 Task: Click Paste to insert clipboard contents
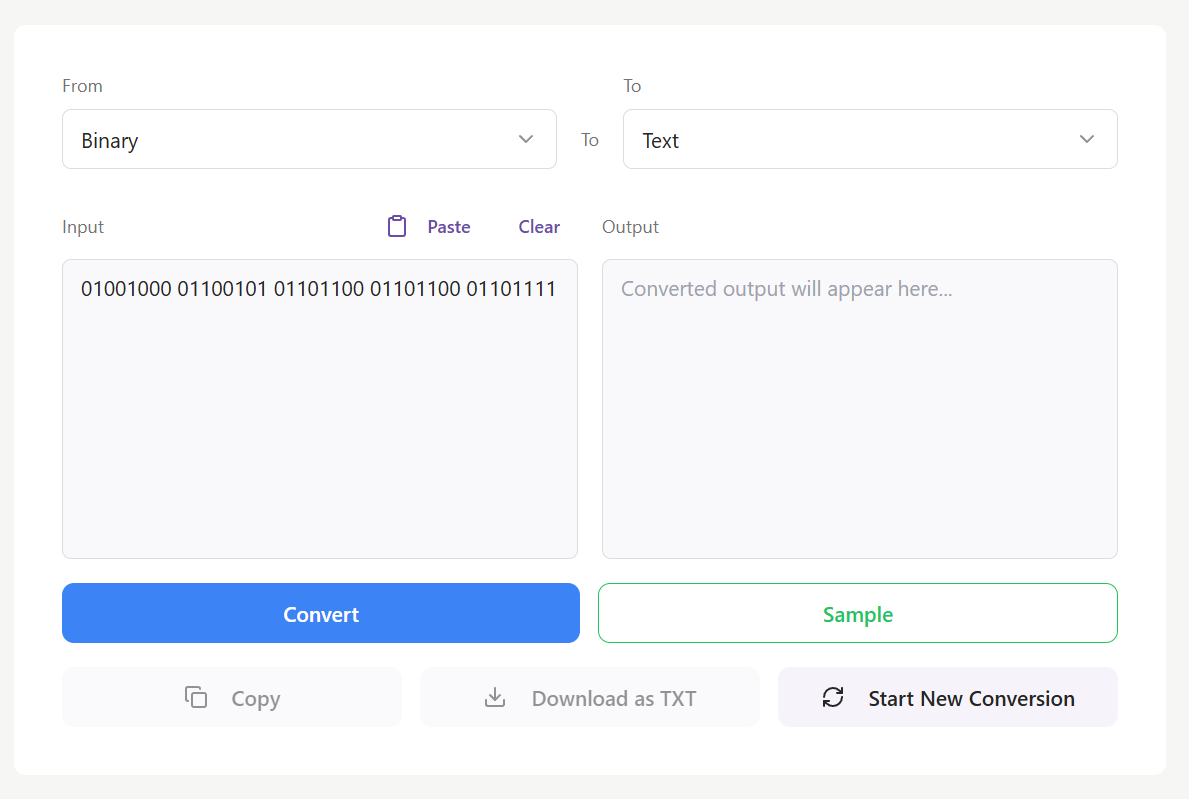point(447,226)
